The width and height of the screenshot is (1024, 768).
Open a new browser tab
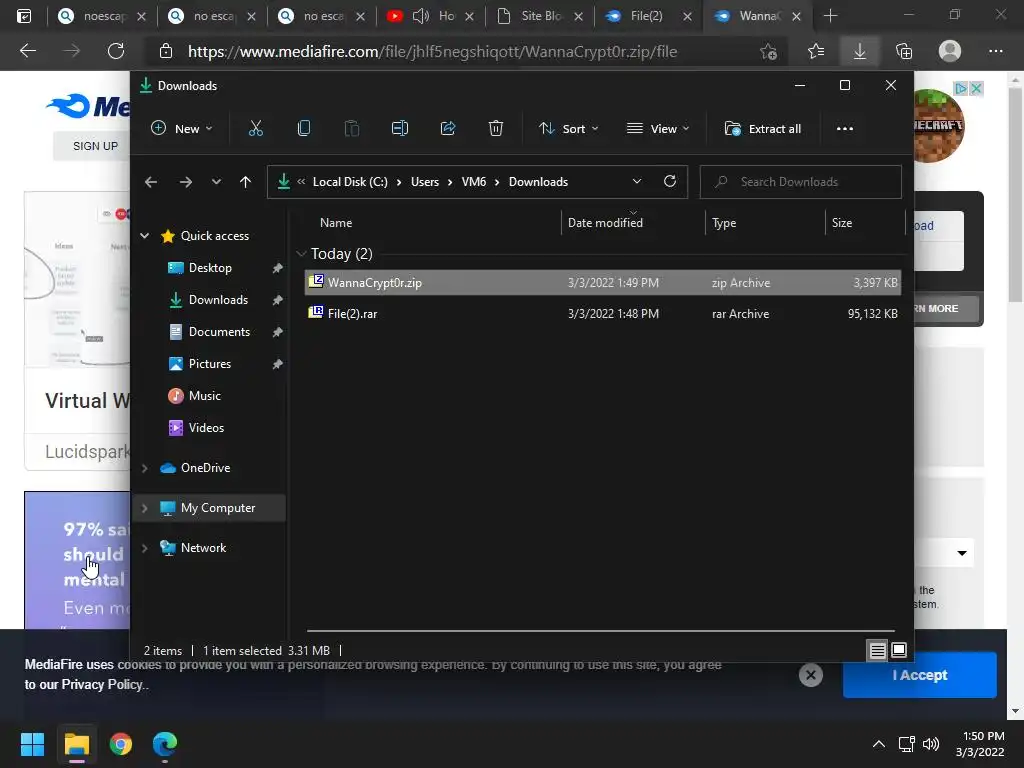[830, 16]
